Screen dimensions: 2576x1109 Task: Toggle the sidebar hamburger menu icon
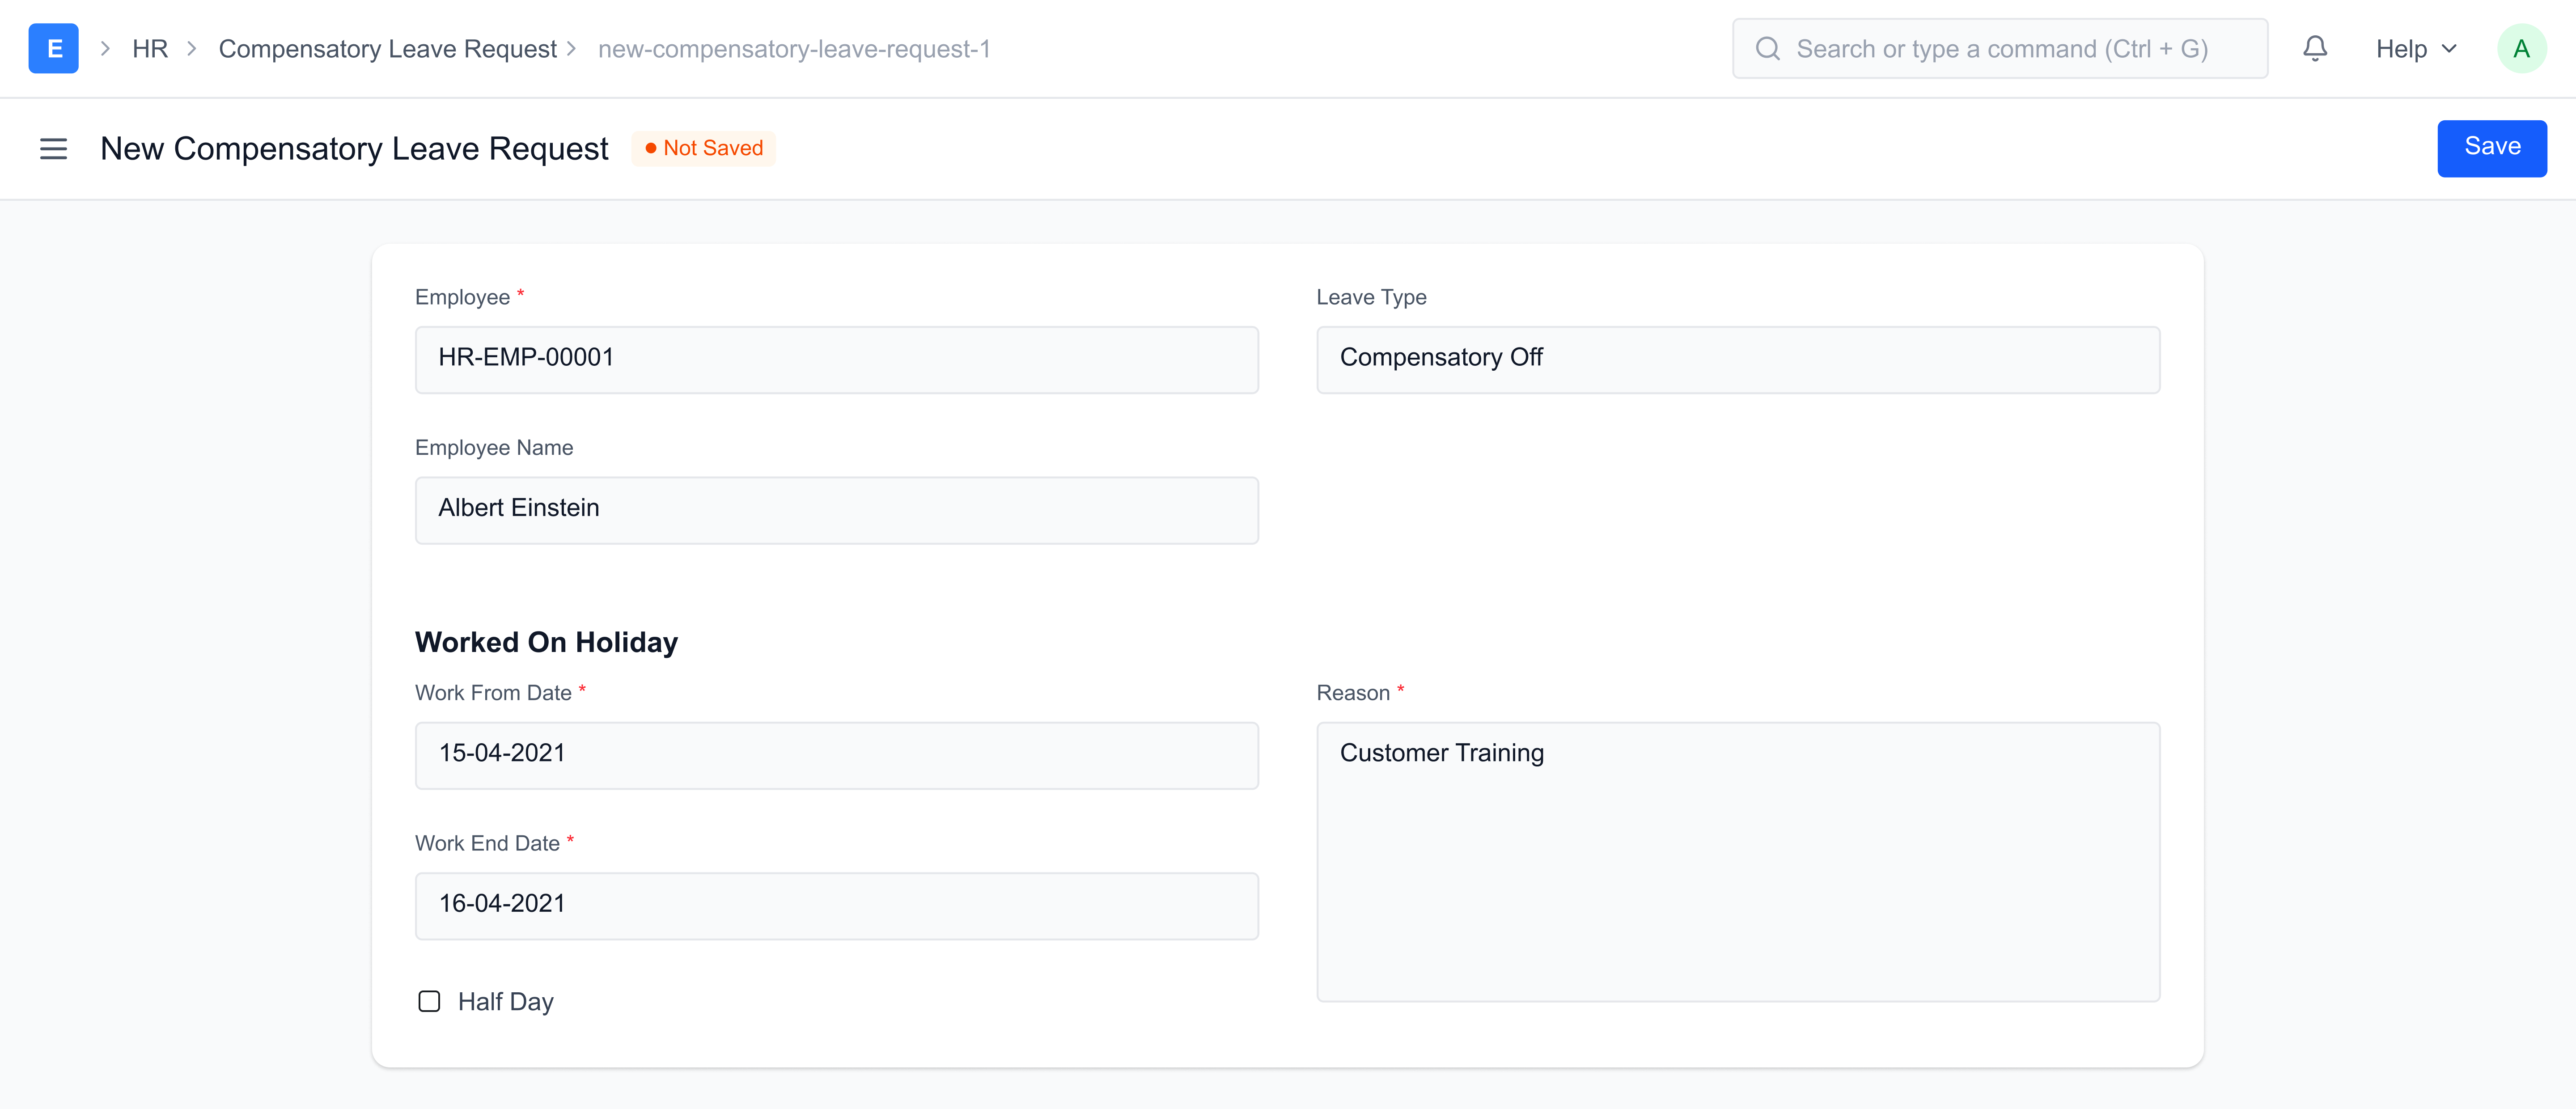click(x=53, y=149)
